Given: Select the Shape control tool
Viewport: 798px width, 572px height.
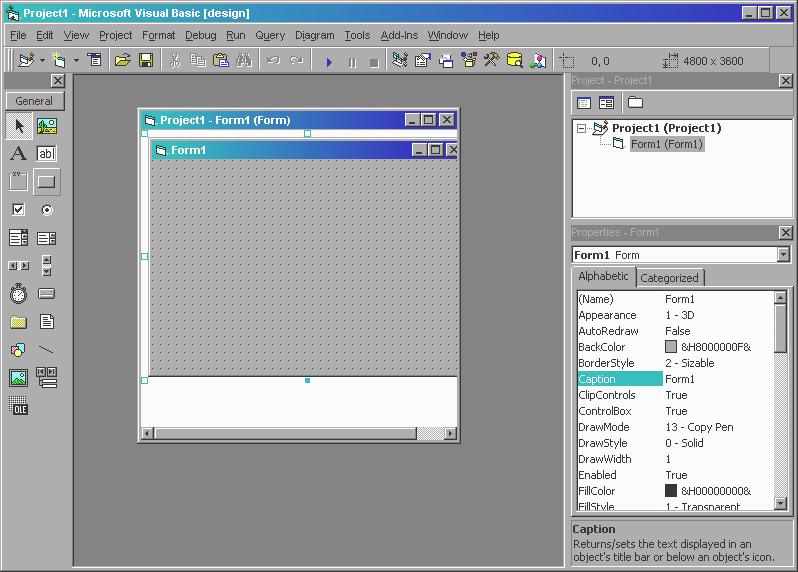Looking at the screenshot, I should coord(19,350).
